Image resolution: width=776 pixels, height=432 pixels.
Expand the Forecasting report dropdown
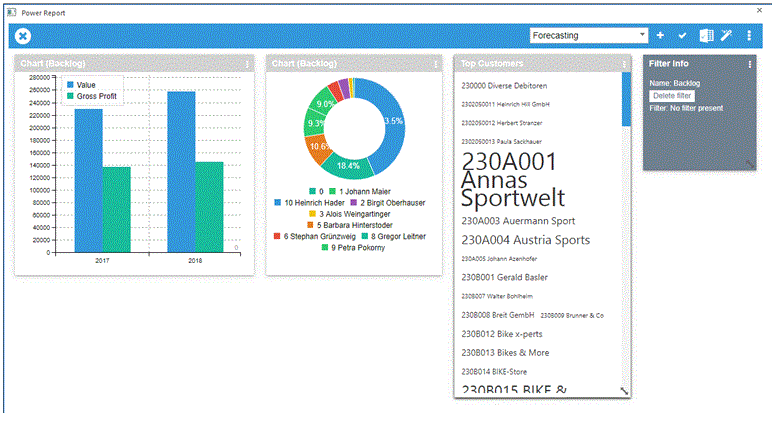pos(642,36)
